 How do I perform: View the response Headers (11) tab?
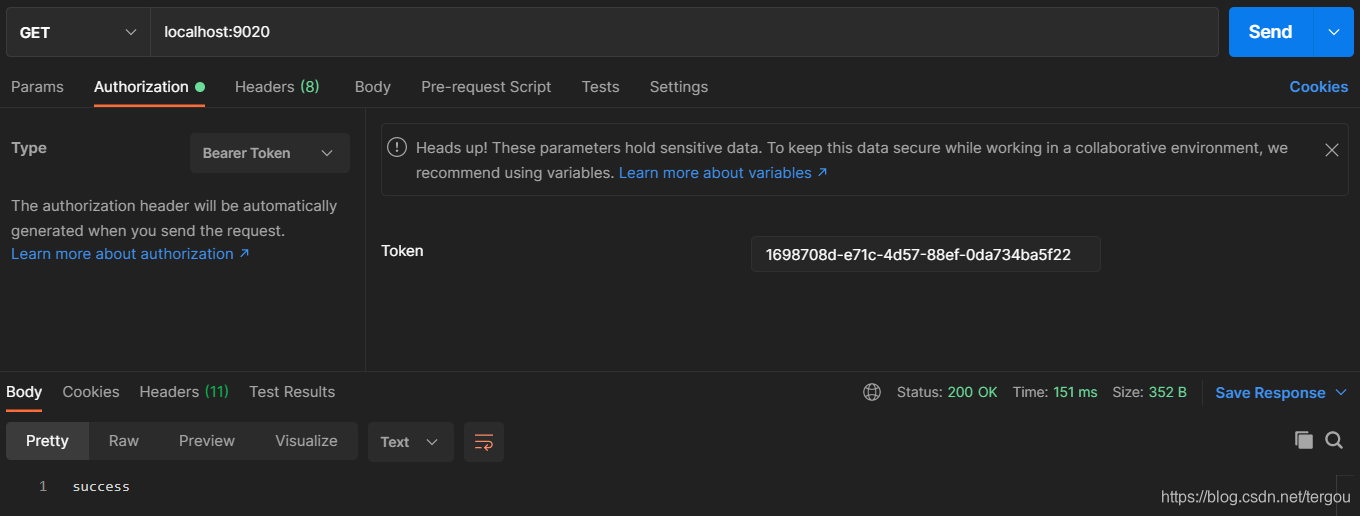point(184,392)
